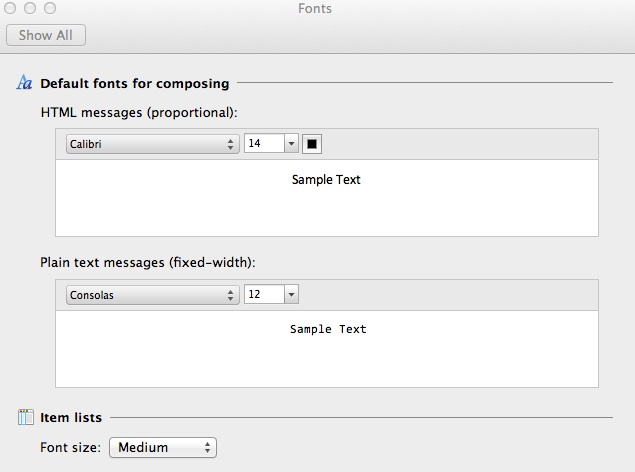Expand the HTML font size arrow next to 14
The height and width of the screenshot is (472, 635).
[292, 144]
